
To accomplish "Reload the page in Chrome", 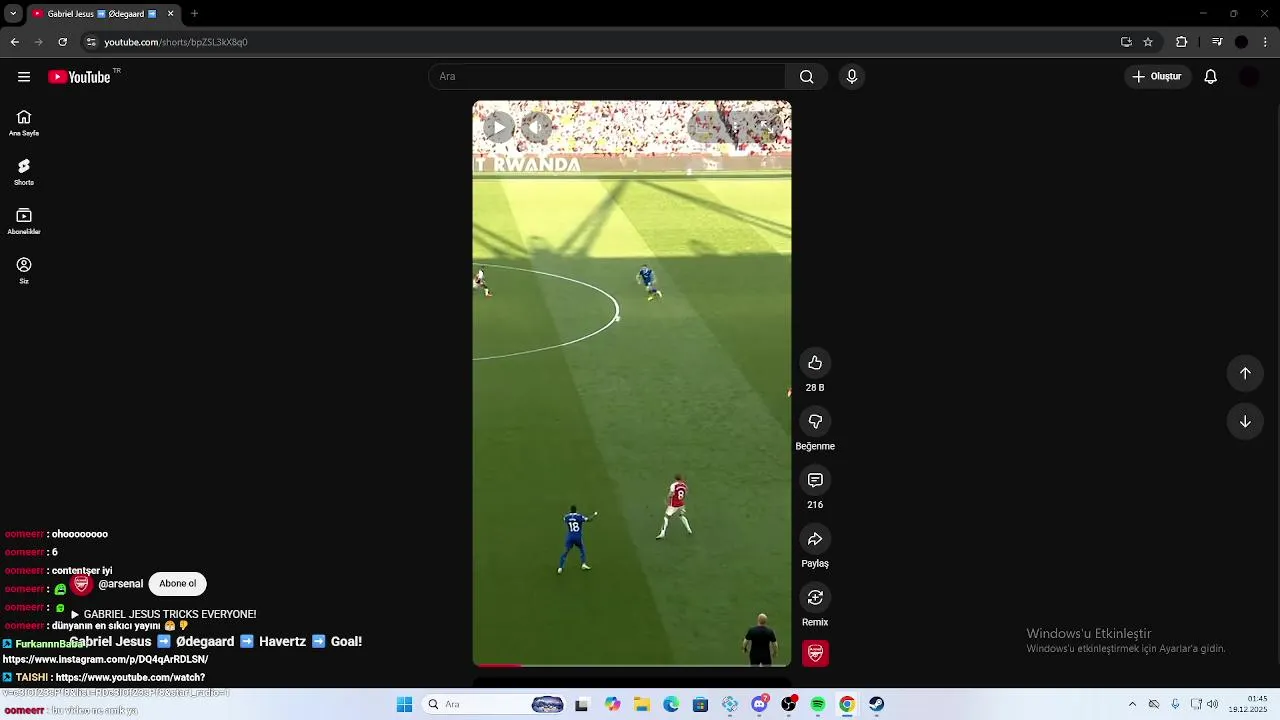I will click(x=63, y=42).
